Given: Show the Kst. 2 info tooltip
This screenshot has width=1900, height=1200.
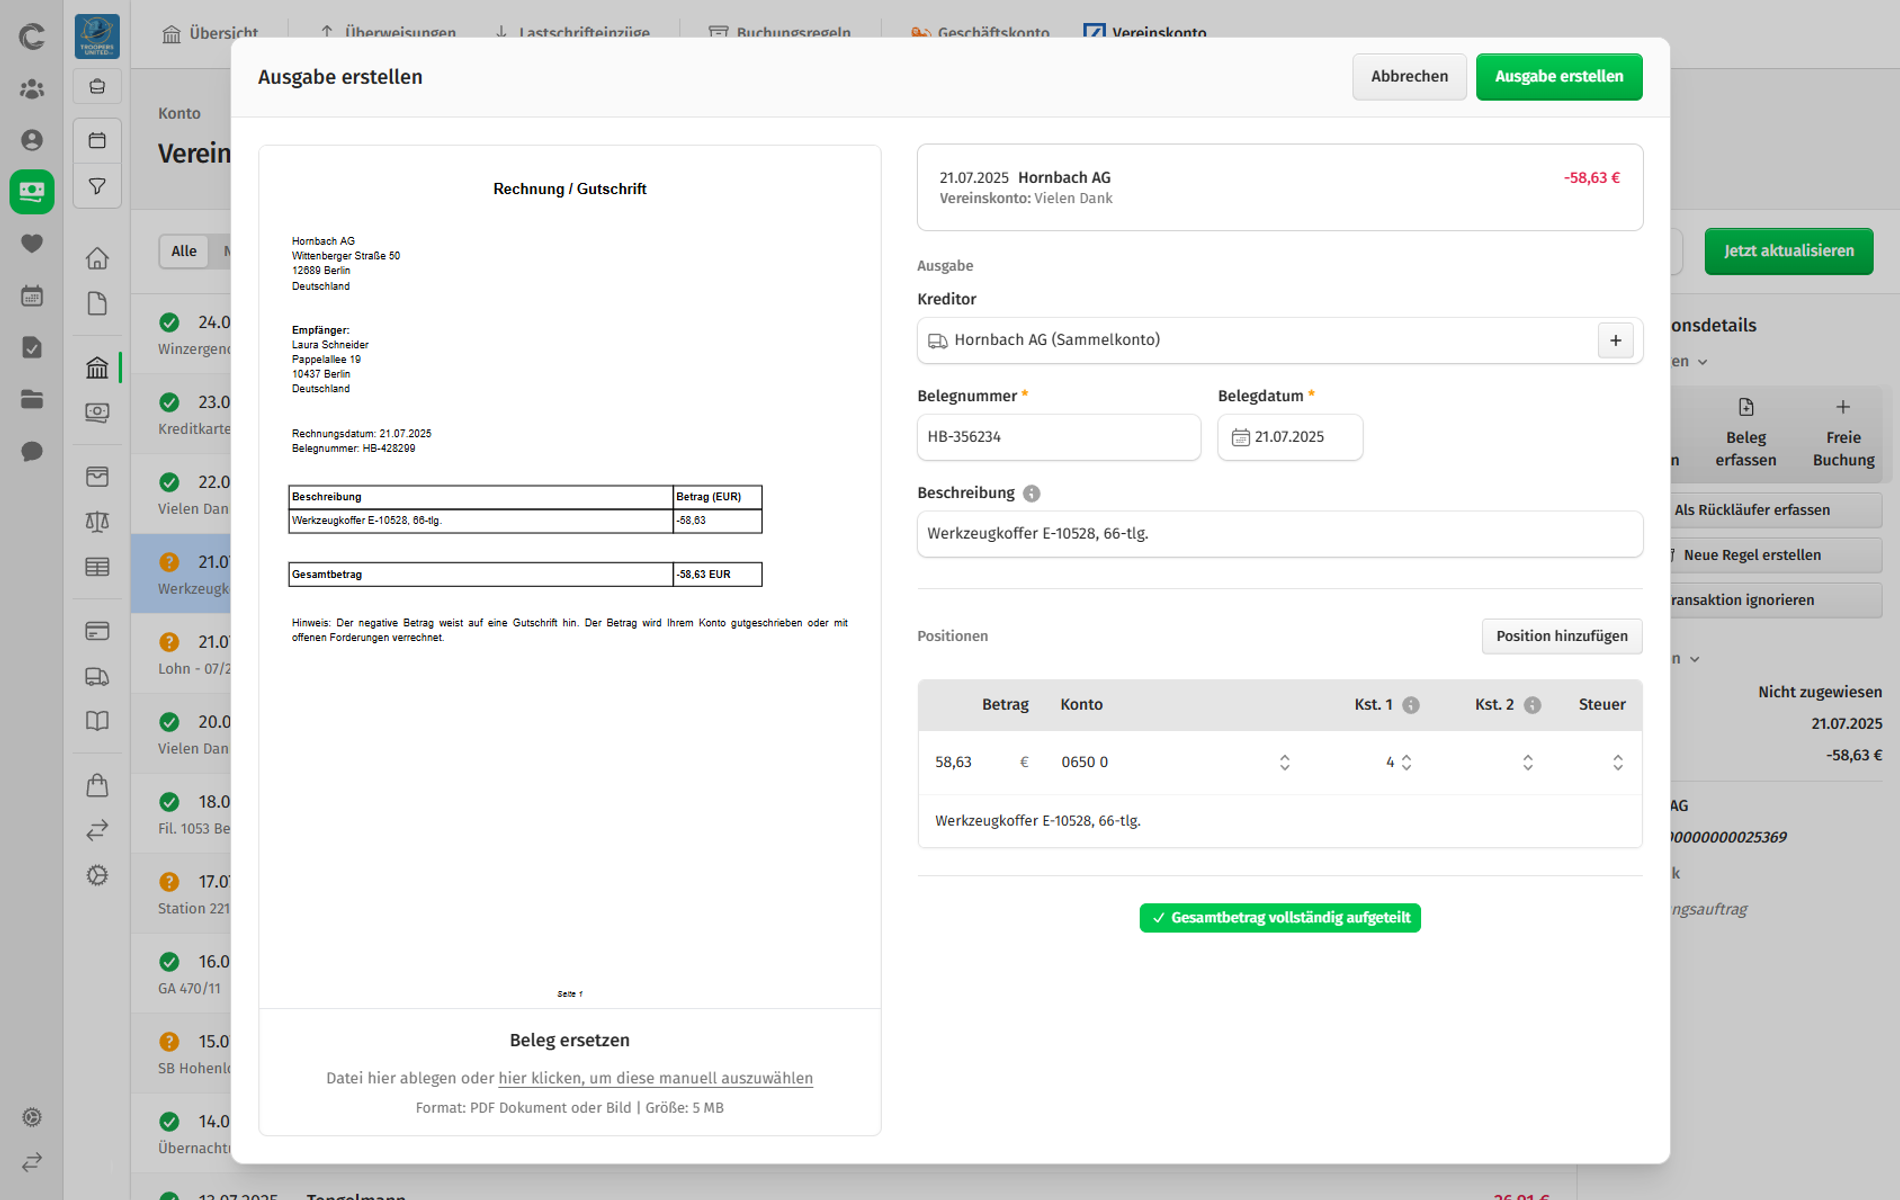Looking at the screenshot, I should [1531, 705].
